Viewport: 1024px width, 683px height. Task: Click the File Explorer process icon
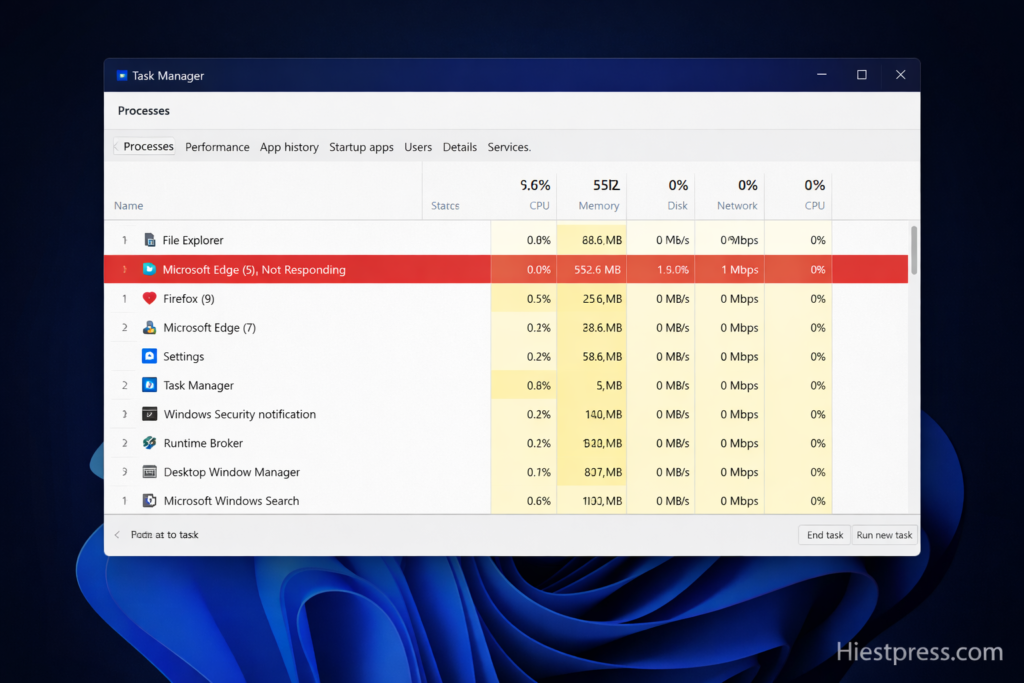tap(150, 240)
